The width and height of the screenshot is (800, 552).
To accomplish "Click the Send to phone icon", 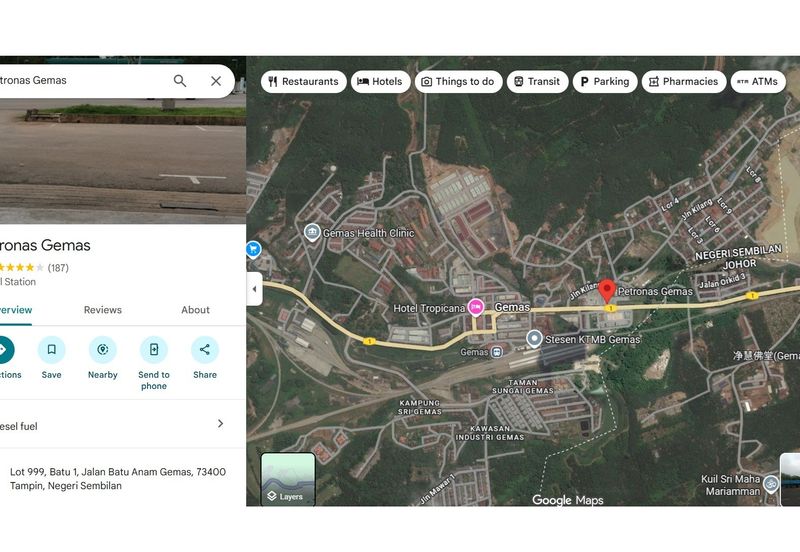I will [154, 349].
